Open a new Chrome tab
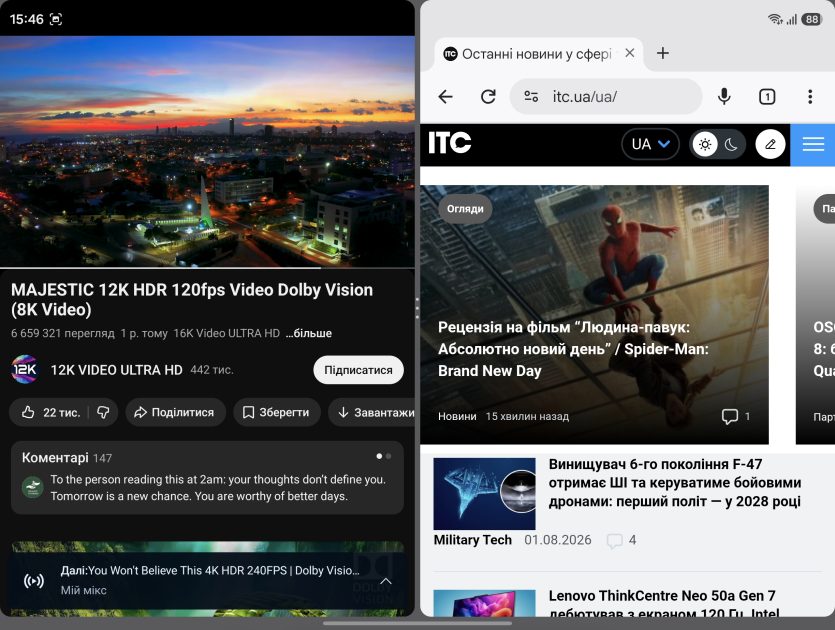Image resolution: width=835 pixels, height=630 pixels. click(662, 53)
